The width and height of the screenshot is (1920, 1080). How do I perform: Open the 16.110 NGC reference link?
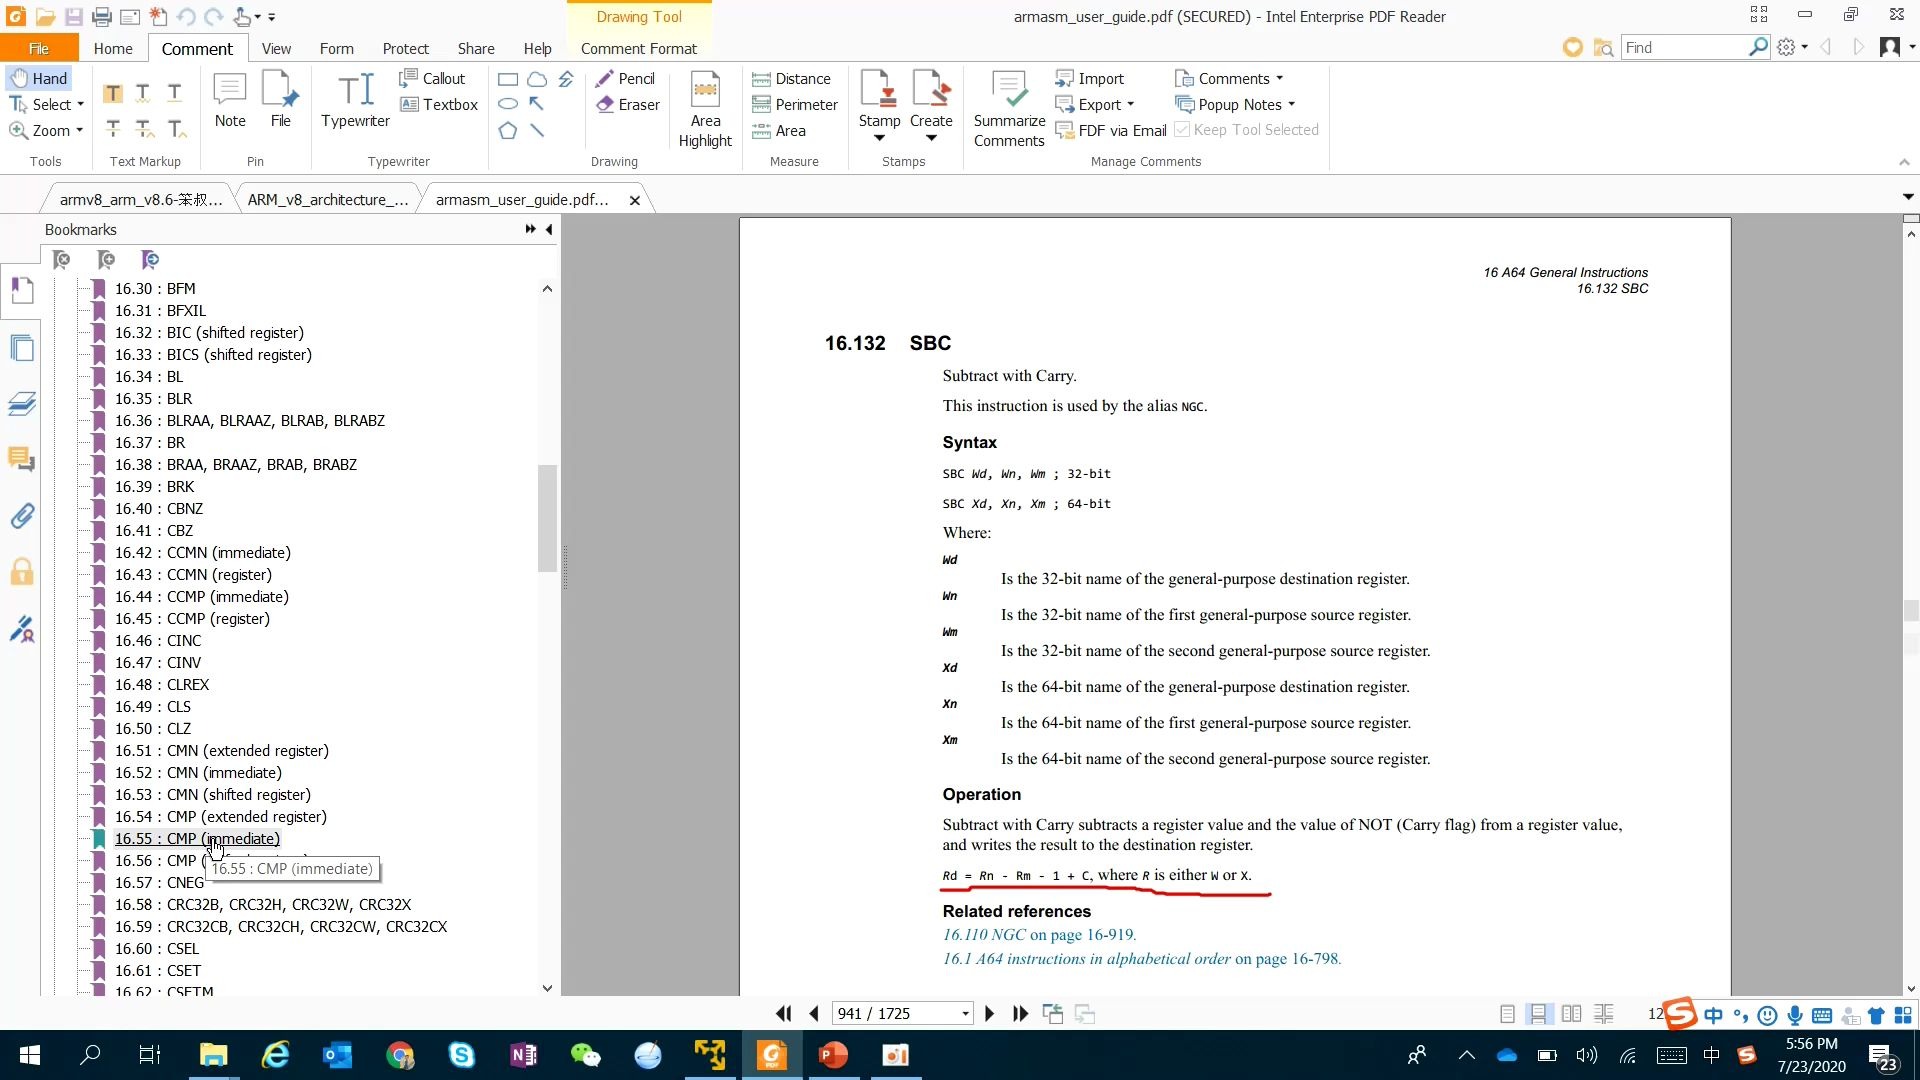(x=984, y=935)
